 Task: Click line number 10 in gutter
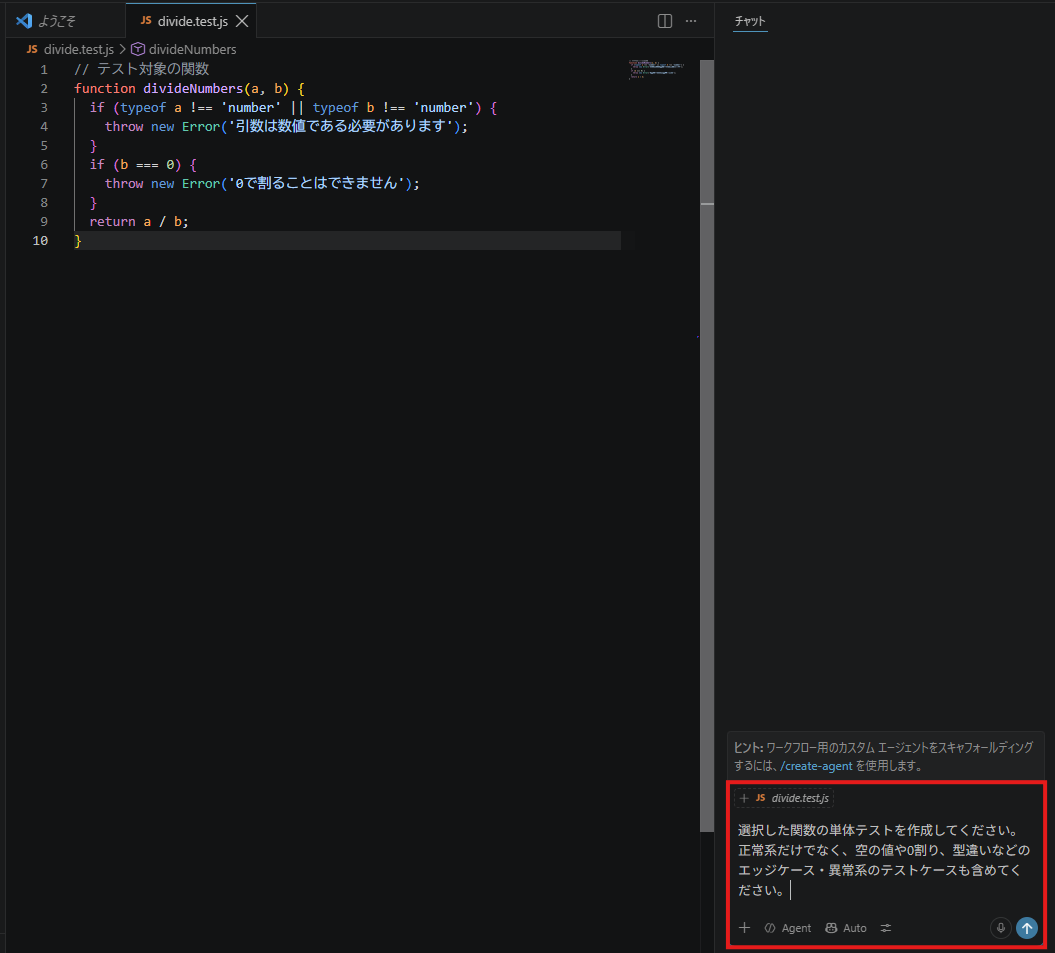pos(40,240)
